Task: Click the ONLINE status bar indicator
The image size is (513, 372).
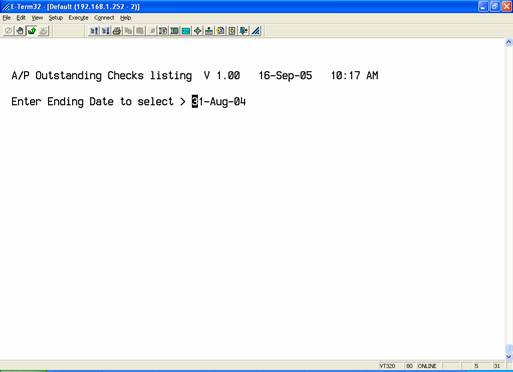Action: (x=427, y=366)
